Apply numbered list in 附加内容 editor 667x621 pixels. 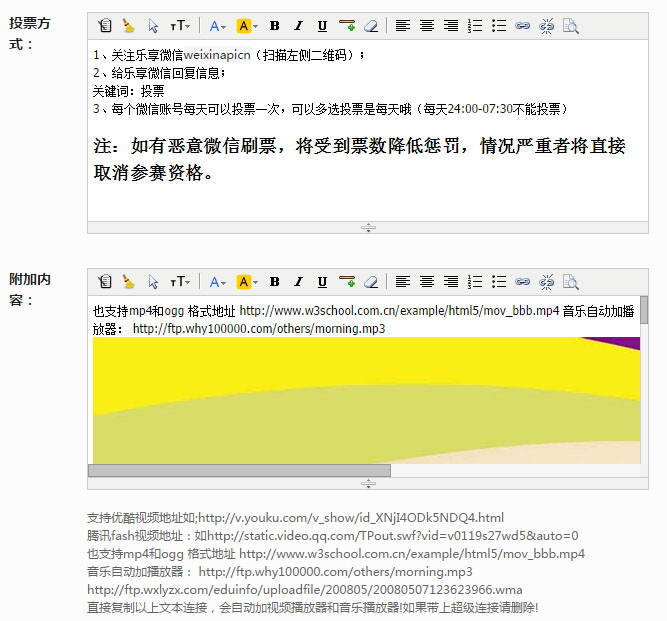pyautogui.click(x=475, y=282)
